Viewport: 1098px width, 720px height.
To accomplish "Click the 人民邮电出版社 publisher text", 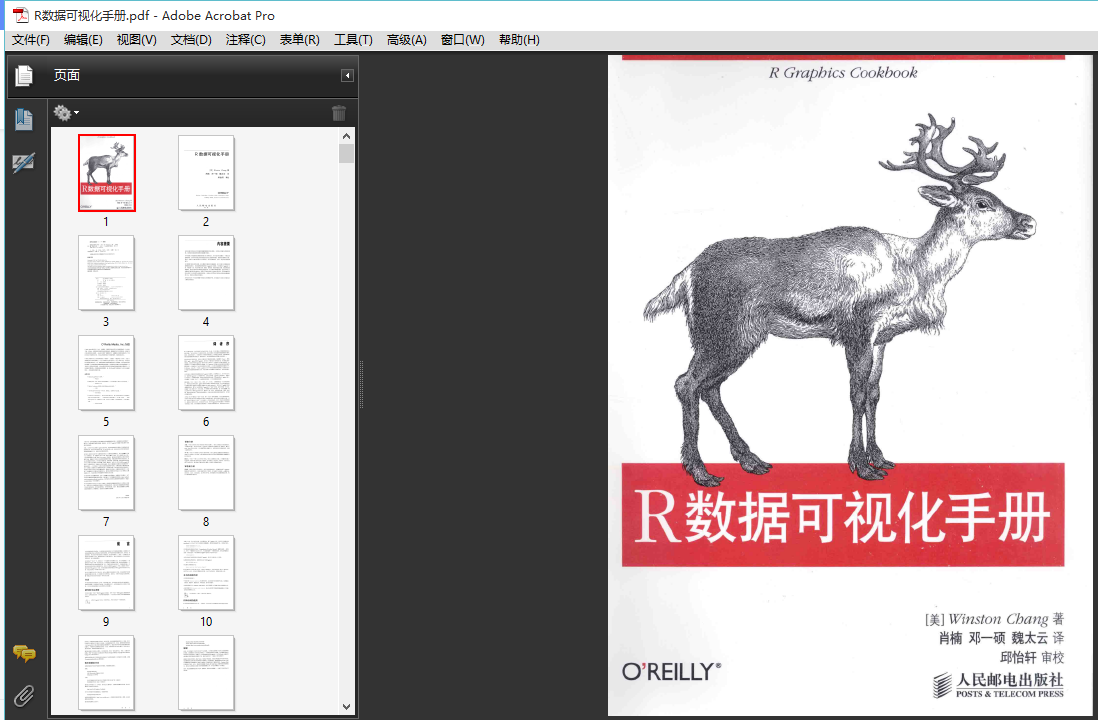I will [x=1010, y=679].
